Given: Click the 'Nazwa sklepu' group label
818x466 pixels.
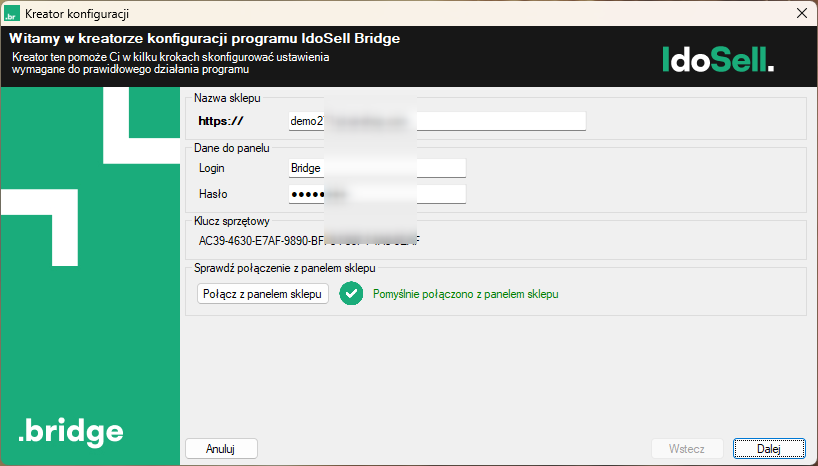Looking at the screenshot, I should click(227, 98).
